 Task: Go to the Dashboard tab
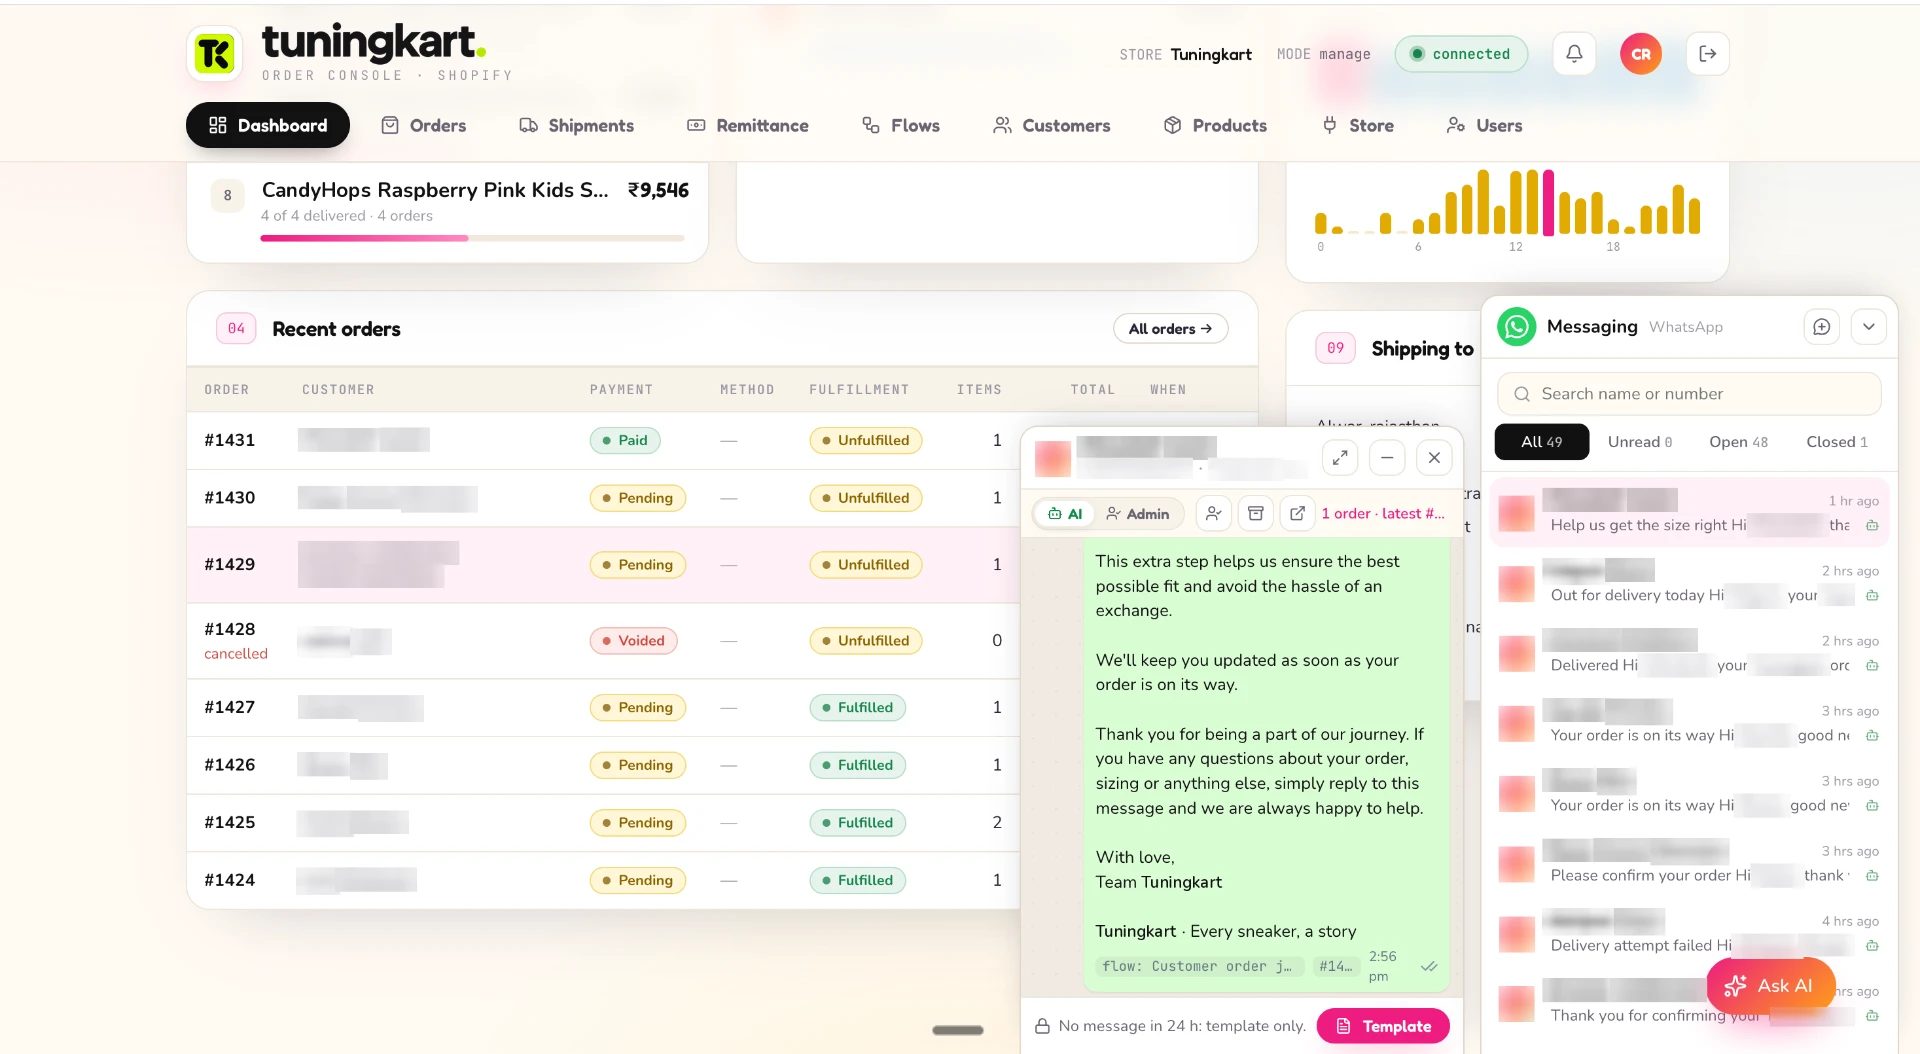[x=268, y=125]
